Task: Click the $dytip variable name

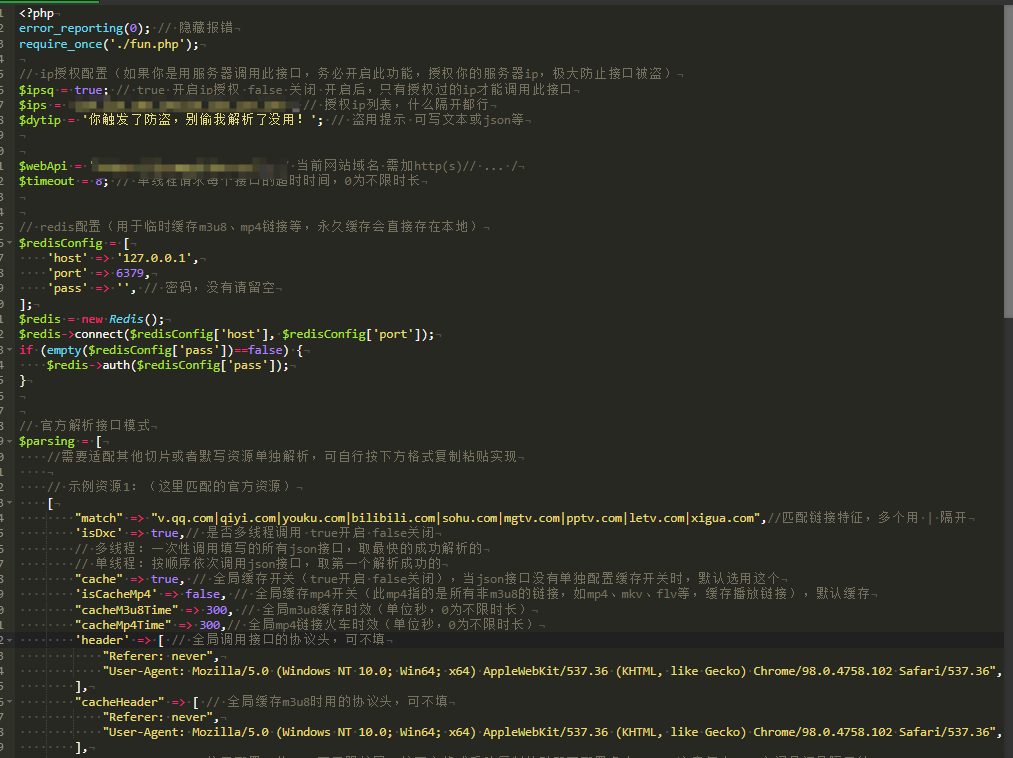Action: [x=39, y=120]
